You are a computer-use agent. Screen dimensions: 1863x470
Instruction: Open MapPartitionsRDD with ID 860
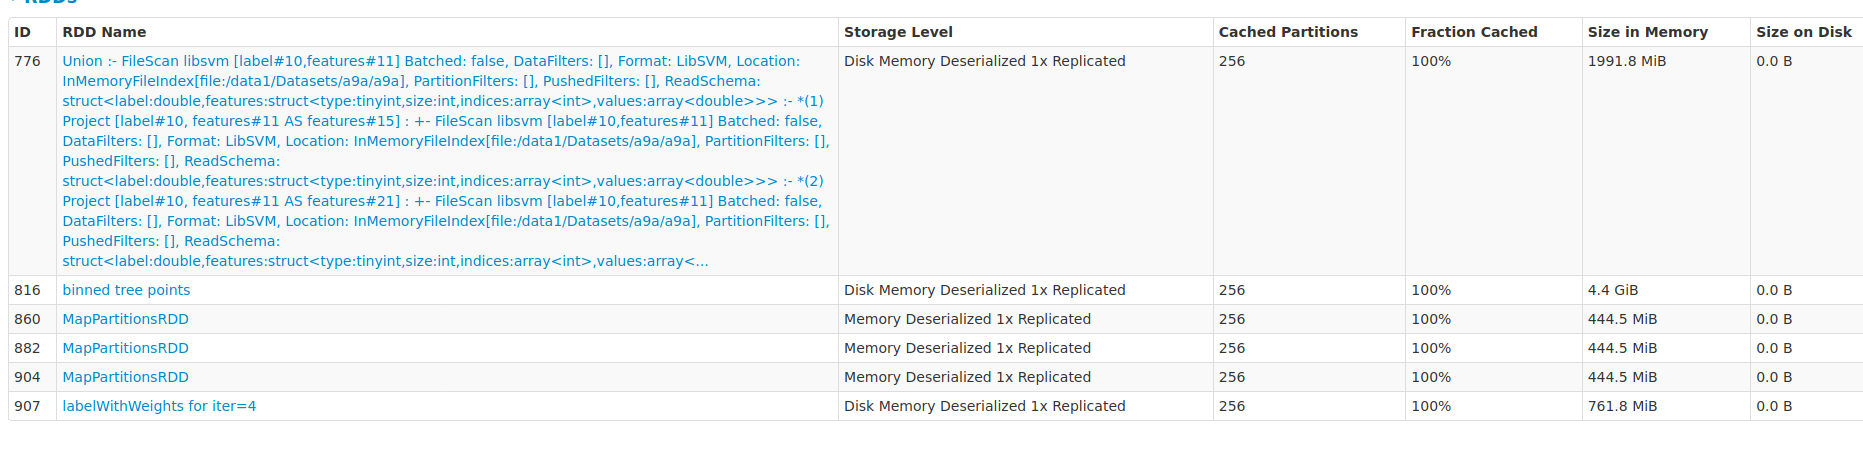125,319
